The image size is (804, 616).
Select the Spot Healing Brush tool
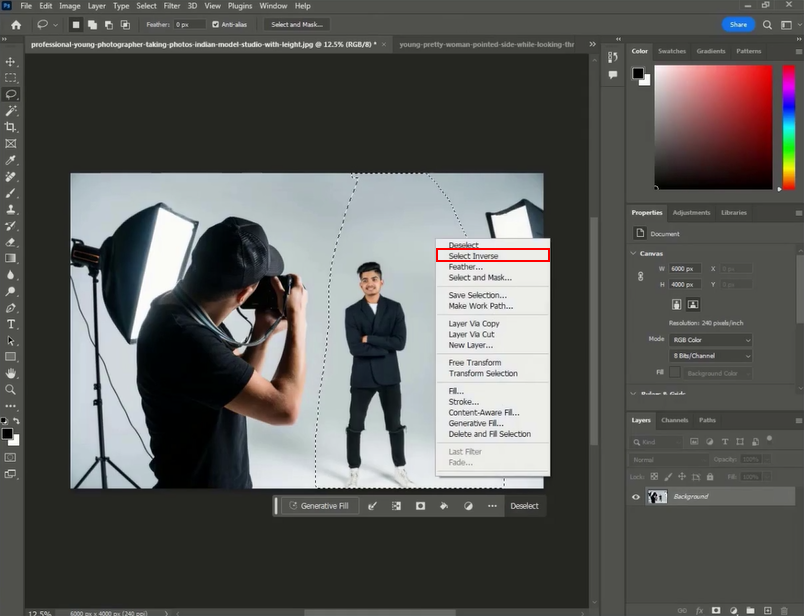10,176
